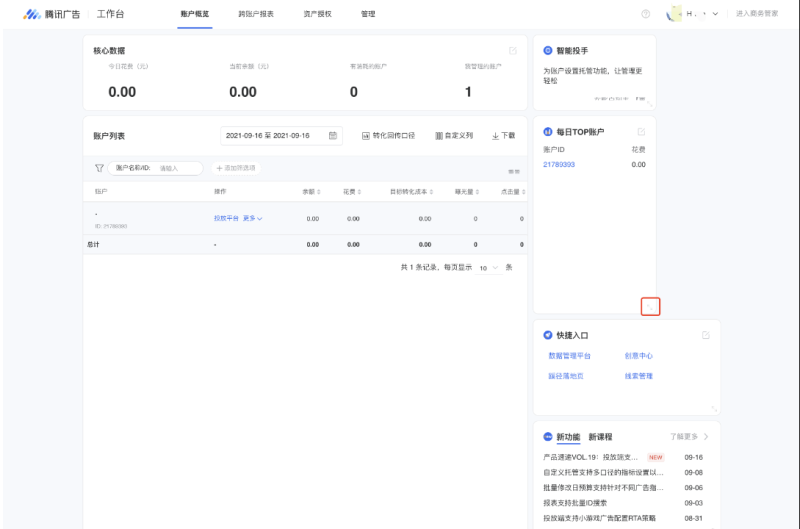This screenshot has width=800, height=529.
Task: Edit the 核心数据 card via pencil icon
Action: [513, 51]
